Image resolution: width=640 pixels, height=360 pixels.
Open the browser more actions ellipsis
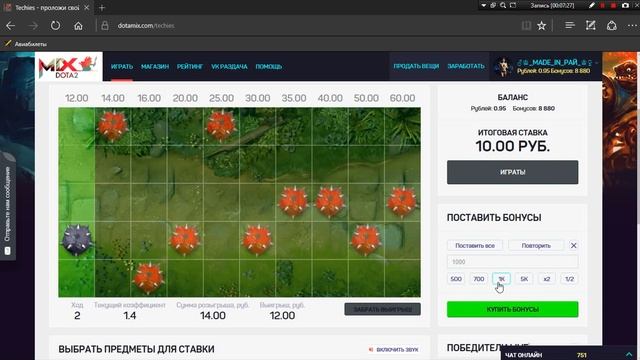(632, 26)
